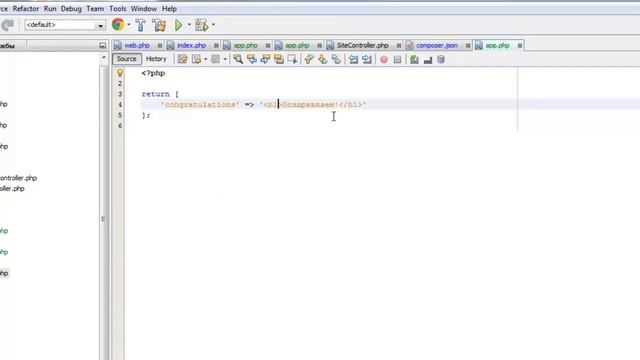Select the oller.php file in tree

point(12,189)
